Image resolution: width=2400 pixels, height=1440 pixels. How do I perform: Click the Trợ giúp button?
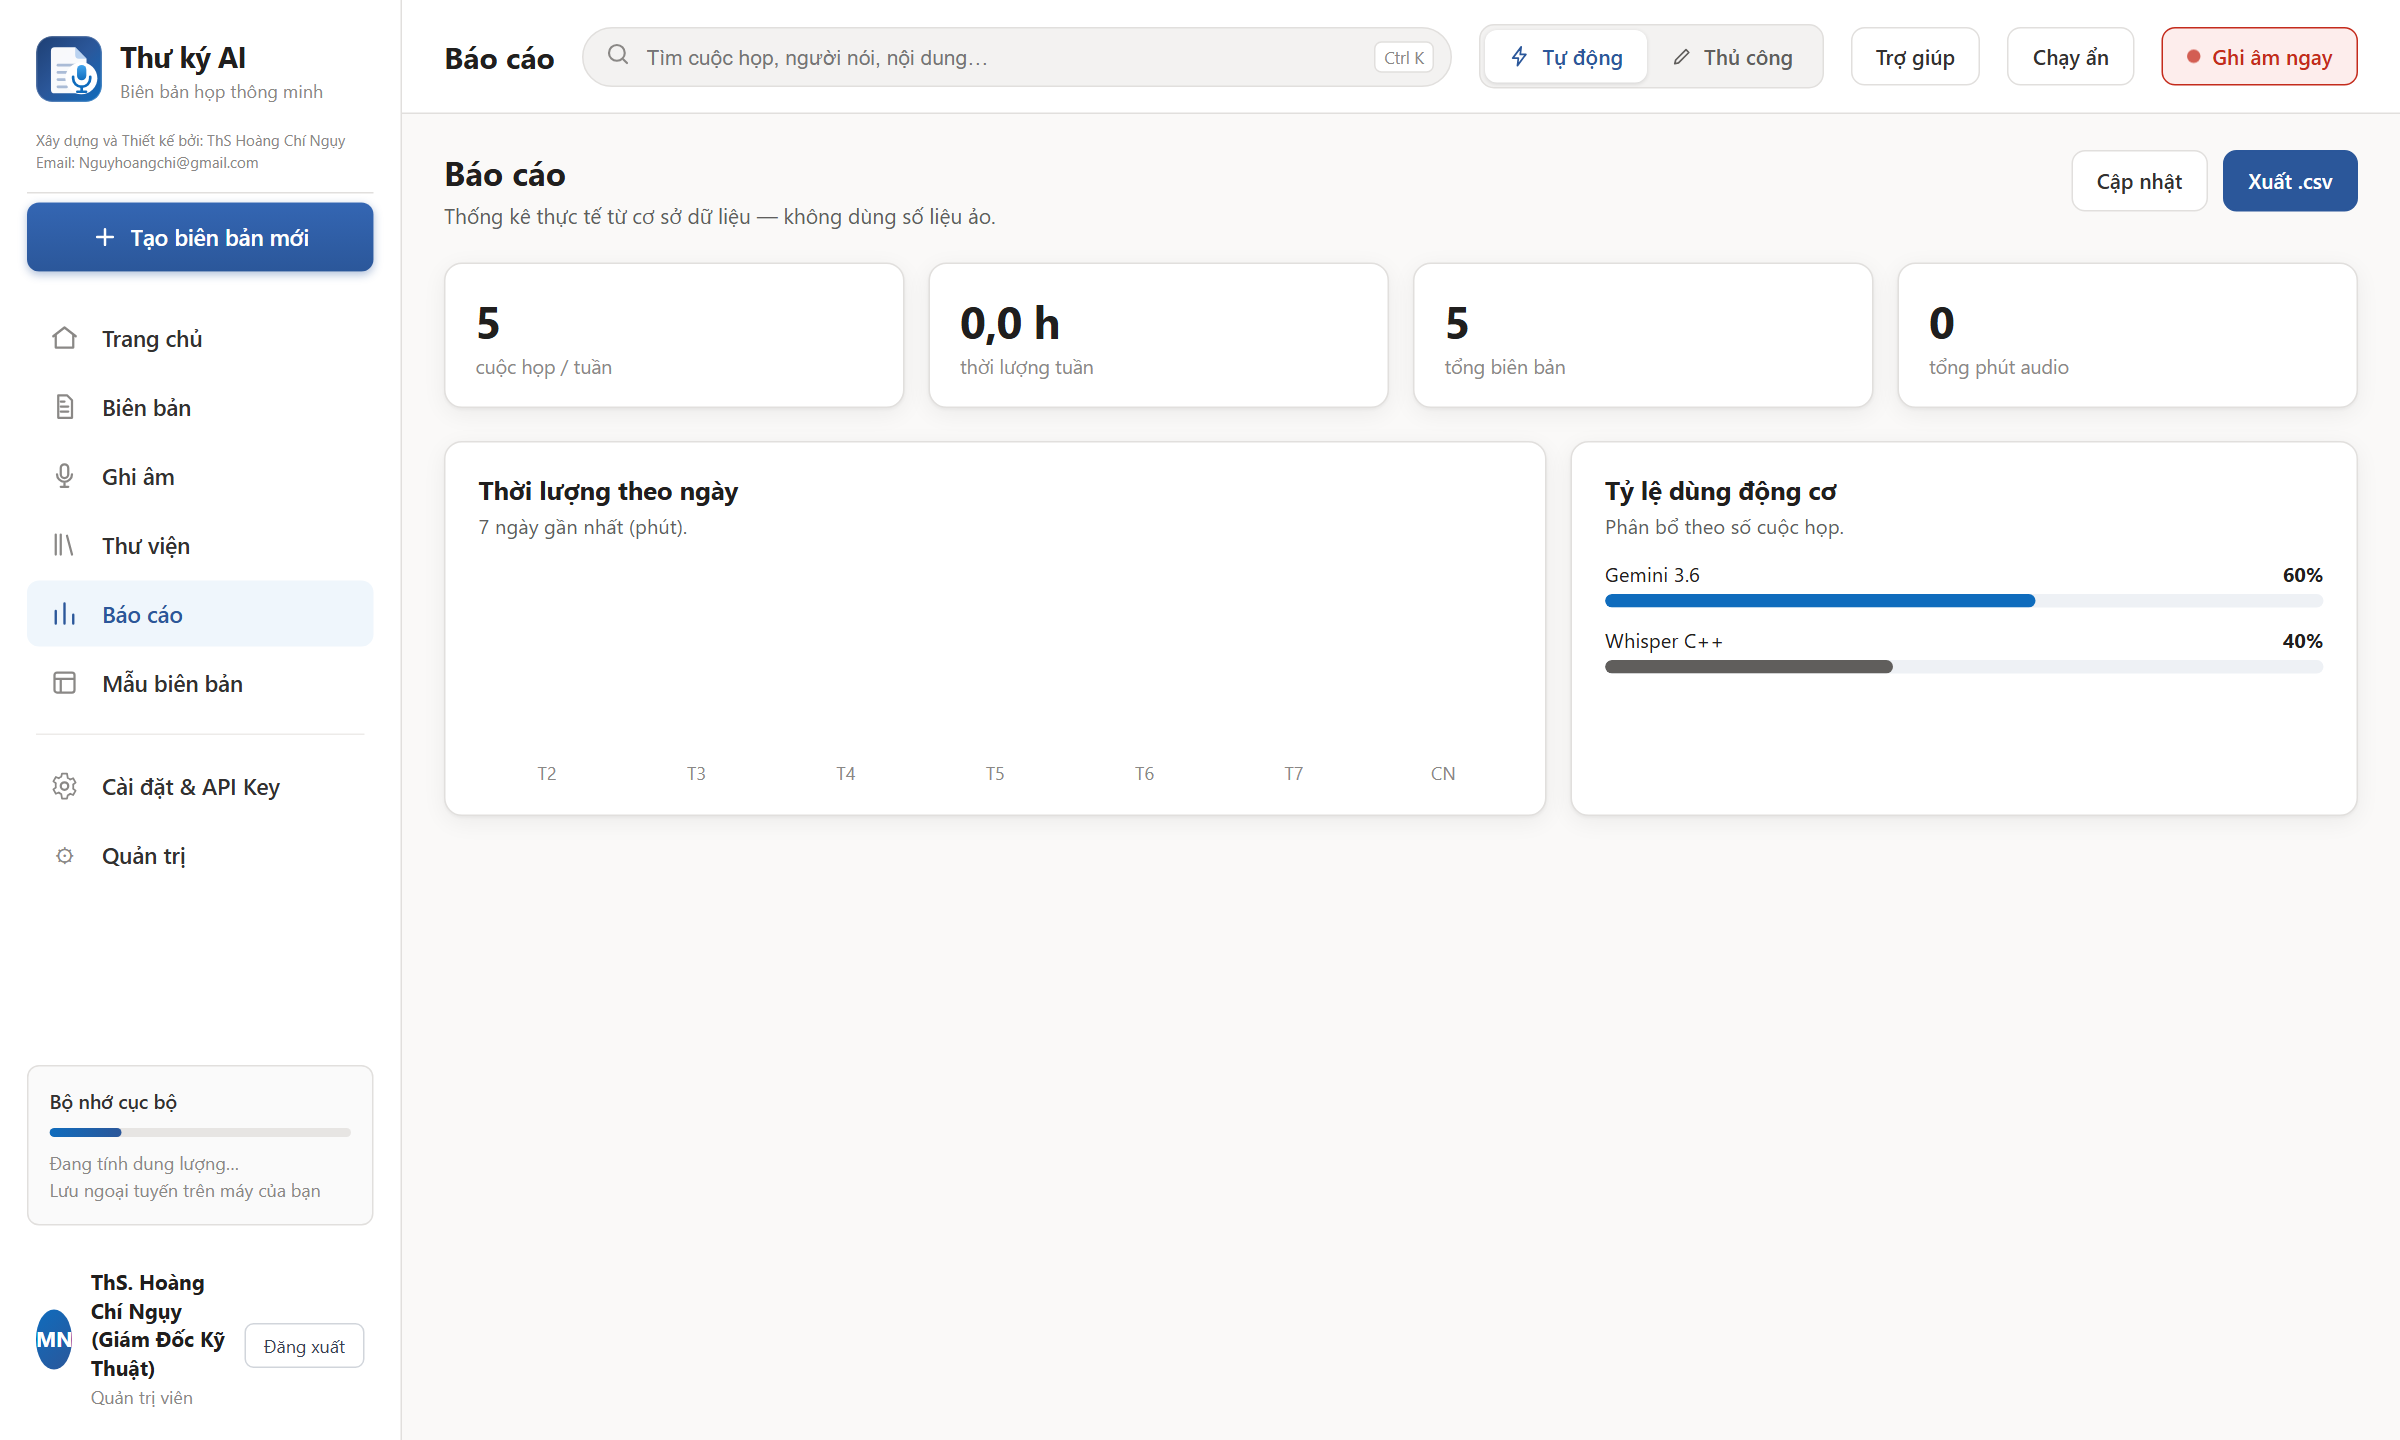click(x=1914, y=57)
